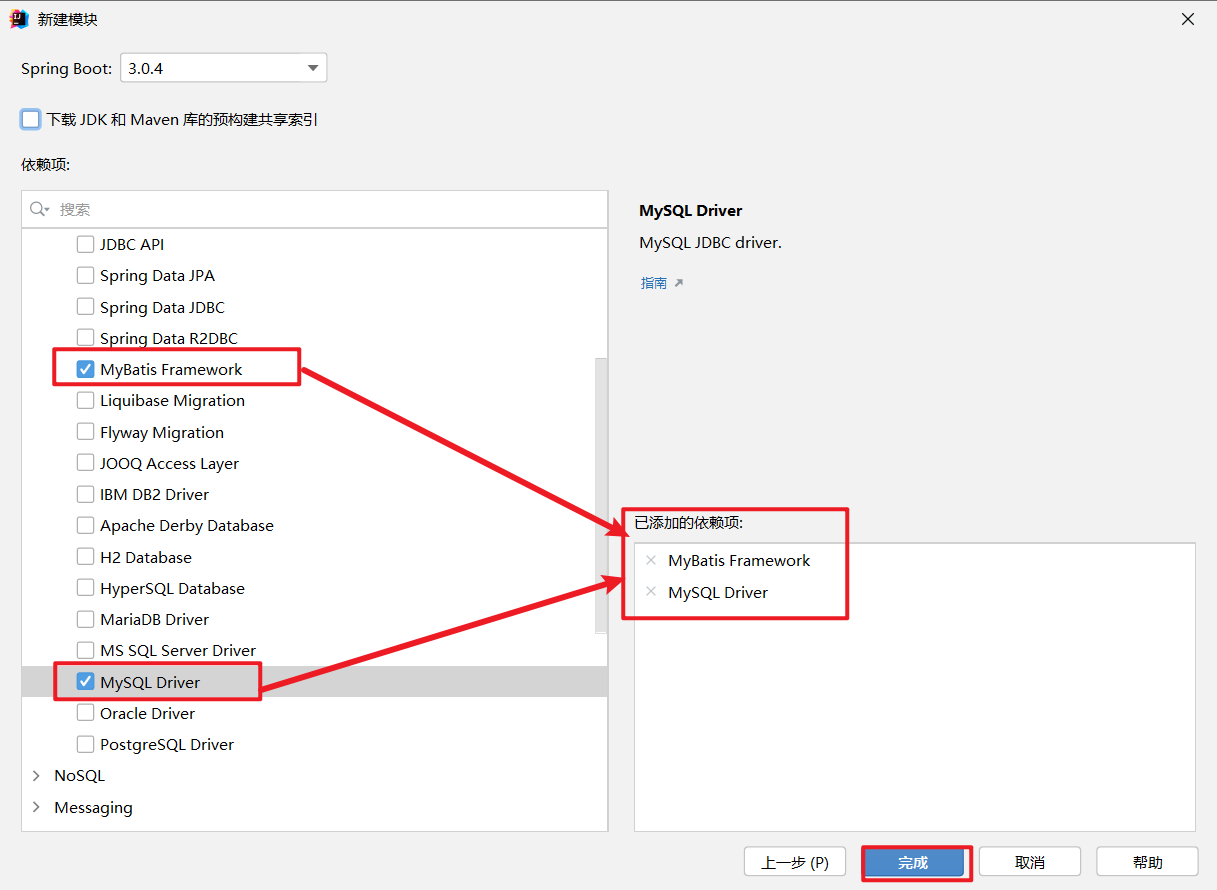
Task: Check the Spring Data JPA dependency
Action: tap(86, 276)
